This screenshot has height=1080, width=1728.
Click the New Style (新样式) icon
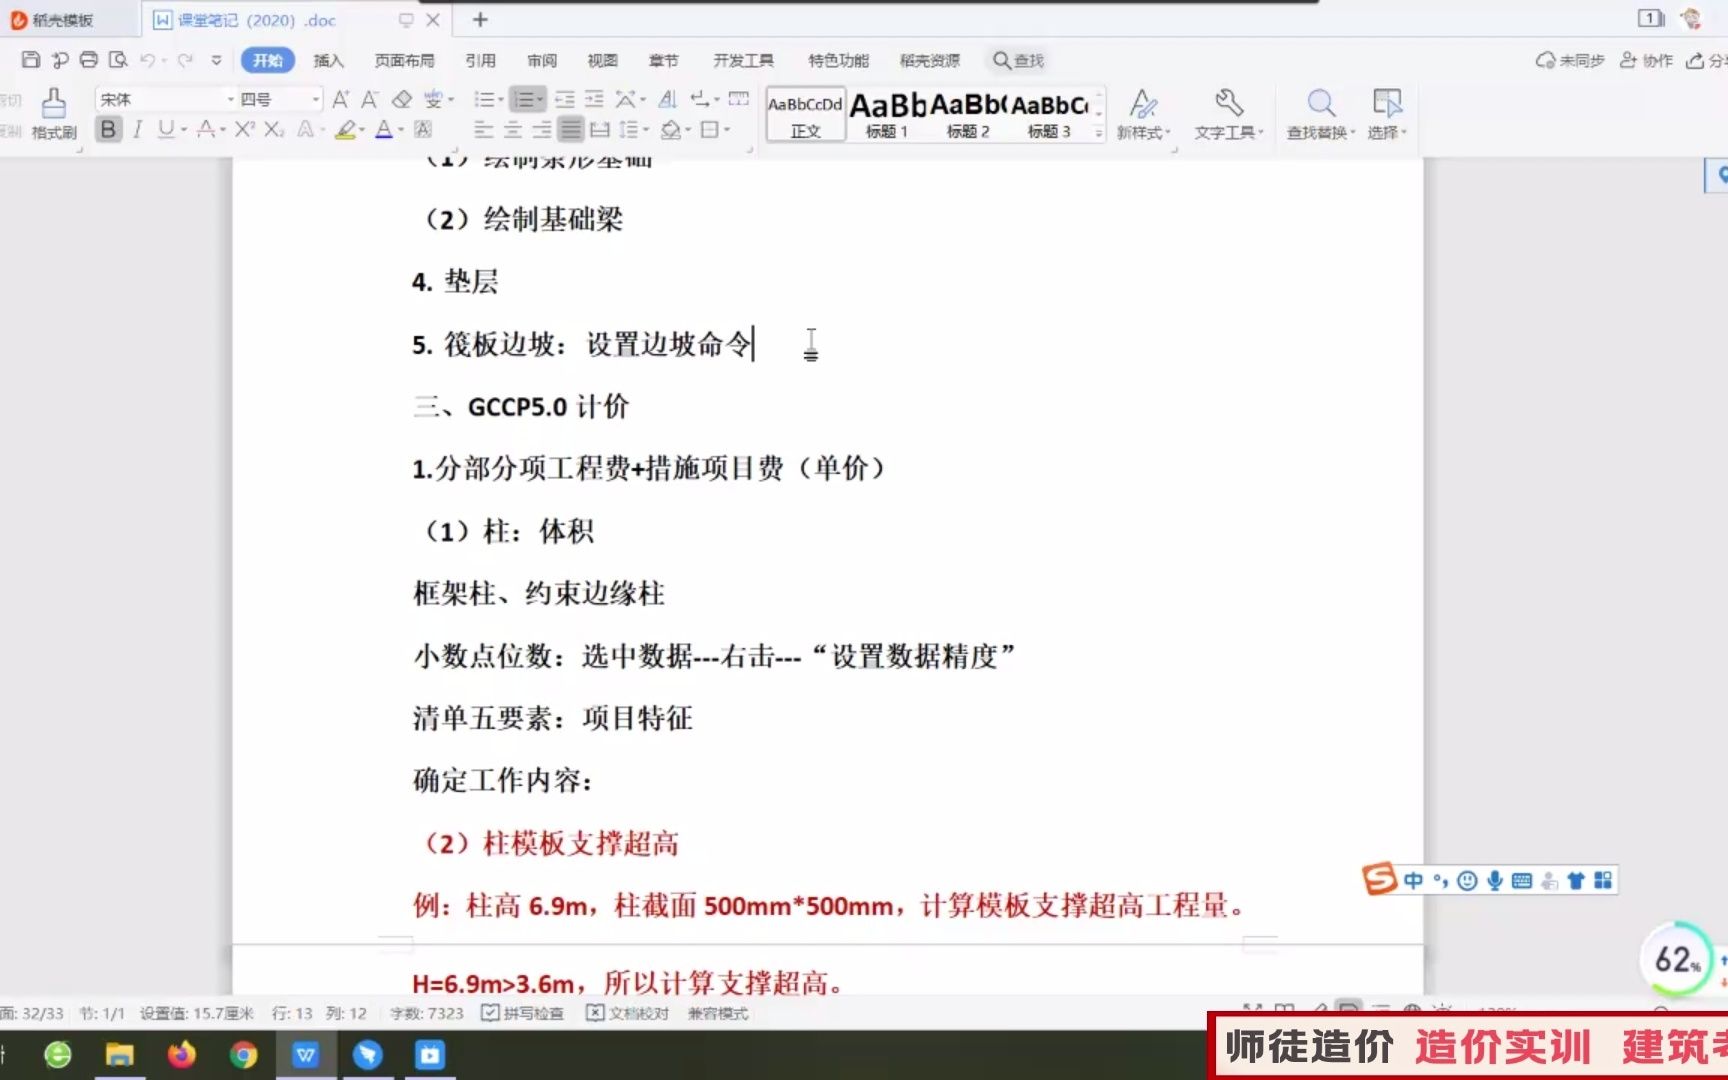1143,103
